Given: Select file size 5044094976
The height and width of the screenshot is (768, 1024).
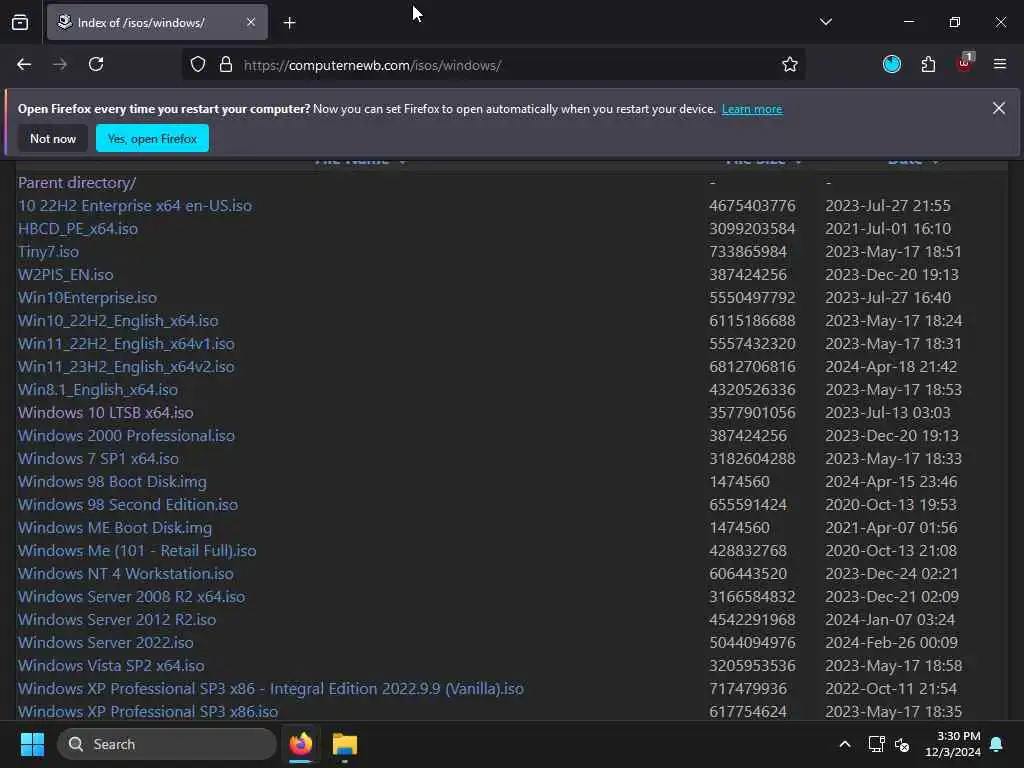Looking at the screenshot, I should pos(752,643).
